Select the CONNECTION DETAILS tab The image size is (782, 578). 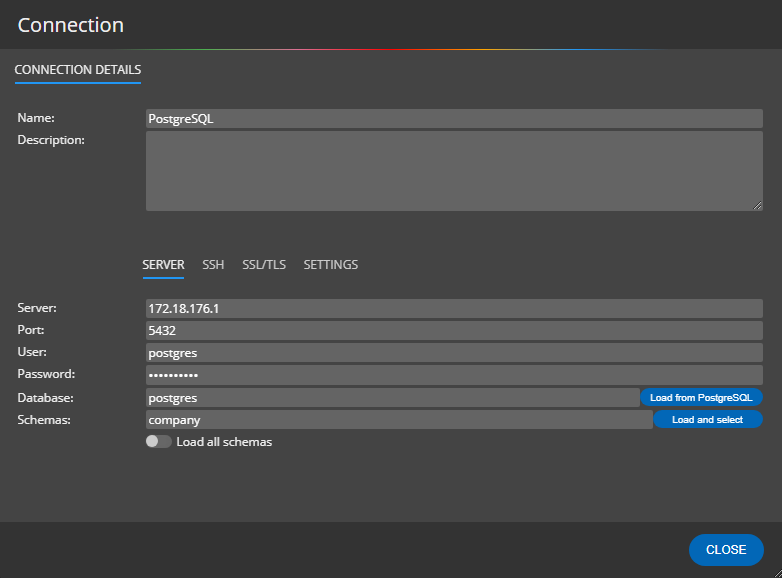78,70
